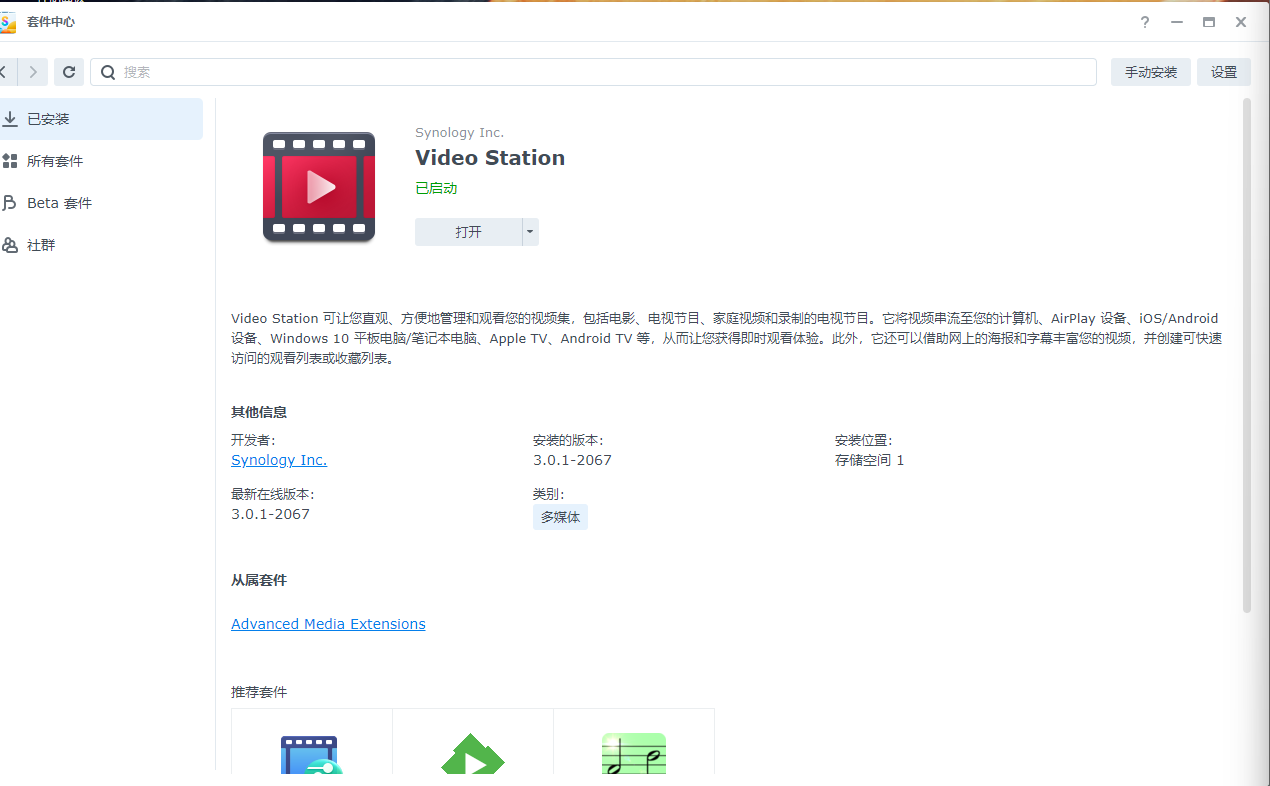Open the Synology Inc. developer link
Viewport: 1270px width, 786px height.
(279, 460)
